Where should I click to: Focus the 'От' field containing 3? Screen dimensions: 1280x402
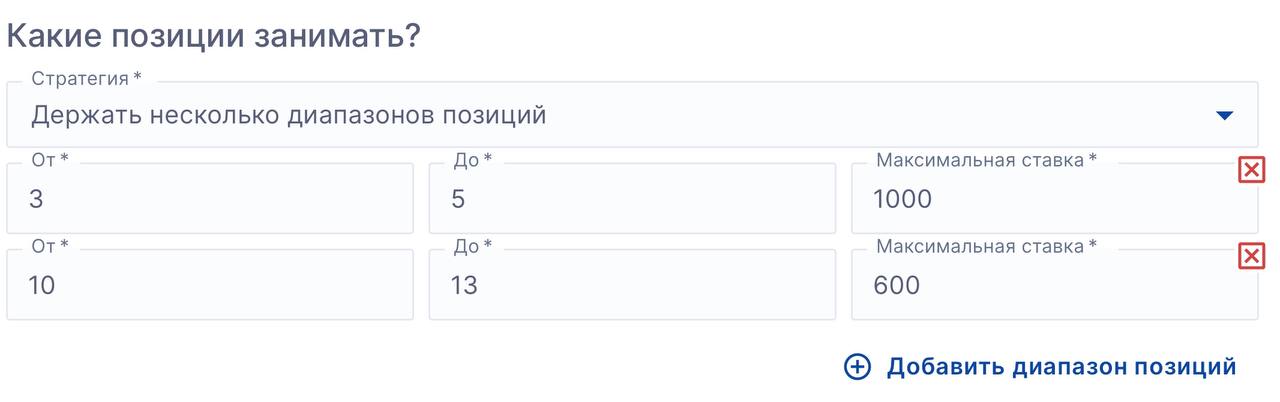click(209, 199)
